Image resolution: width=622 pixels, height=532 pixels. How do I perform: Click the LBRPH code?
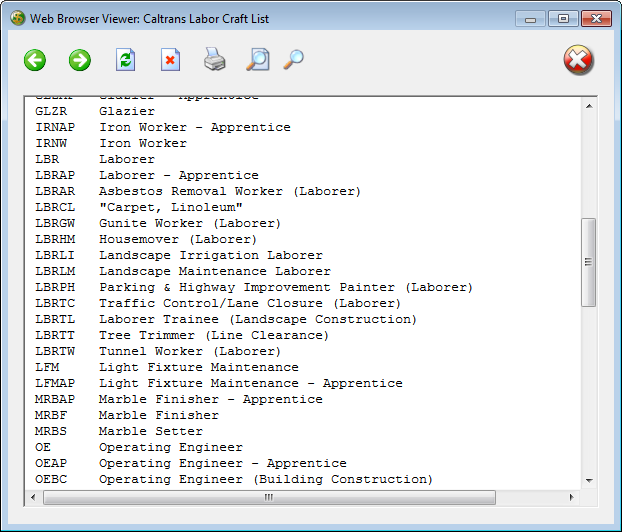[55, 287]
